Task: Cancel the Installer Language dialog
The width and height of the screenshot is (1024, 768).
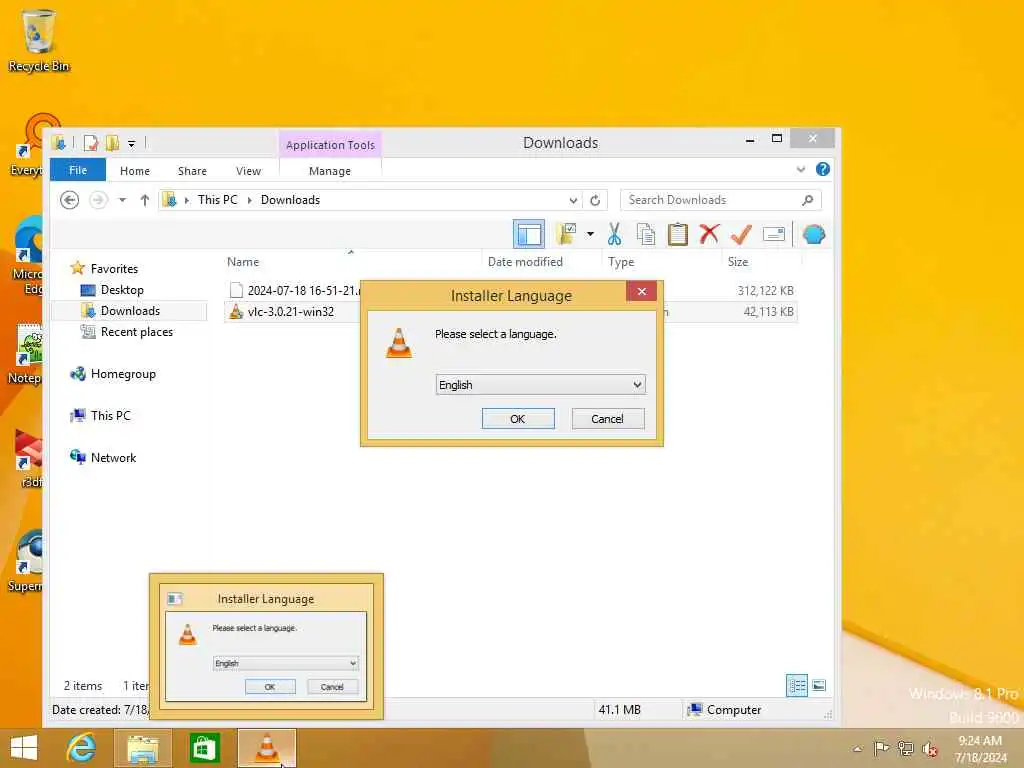Action: [607, 419]
